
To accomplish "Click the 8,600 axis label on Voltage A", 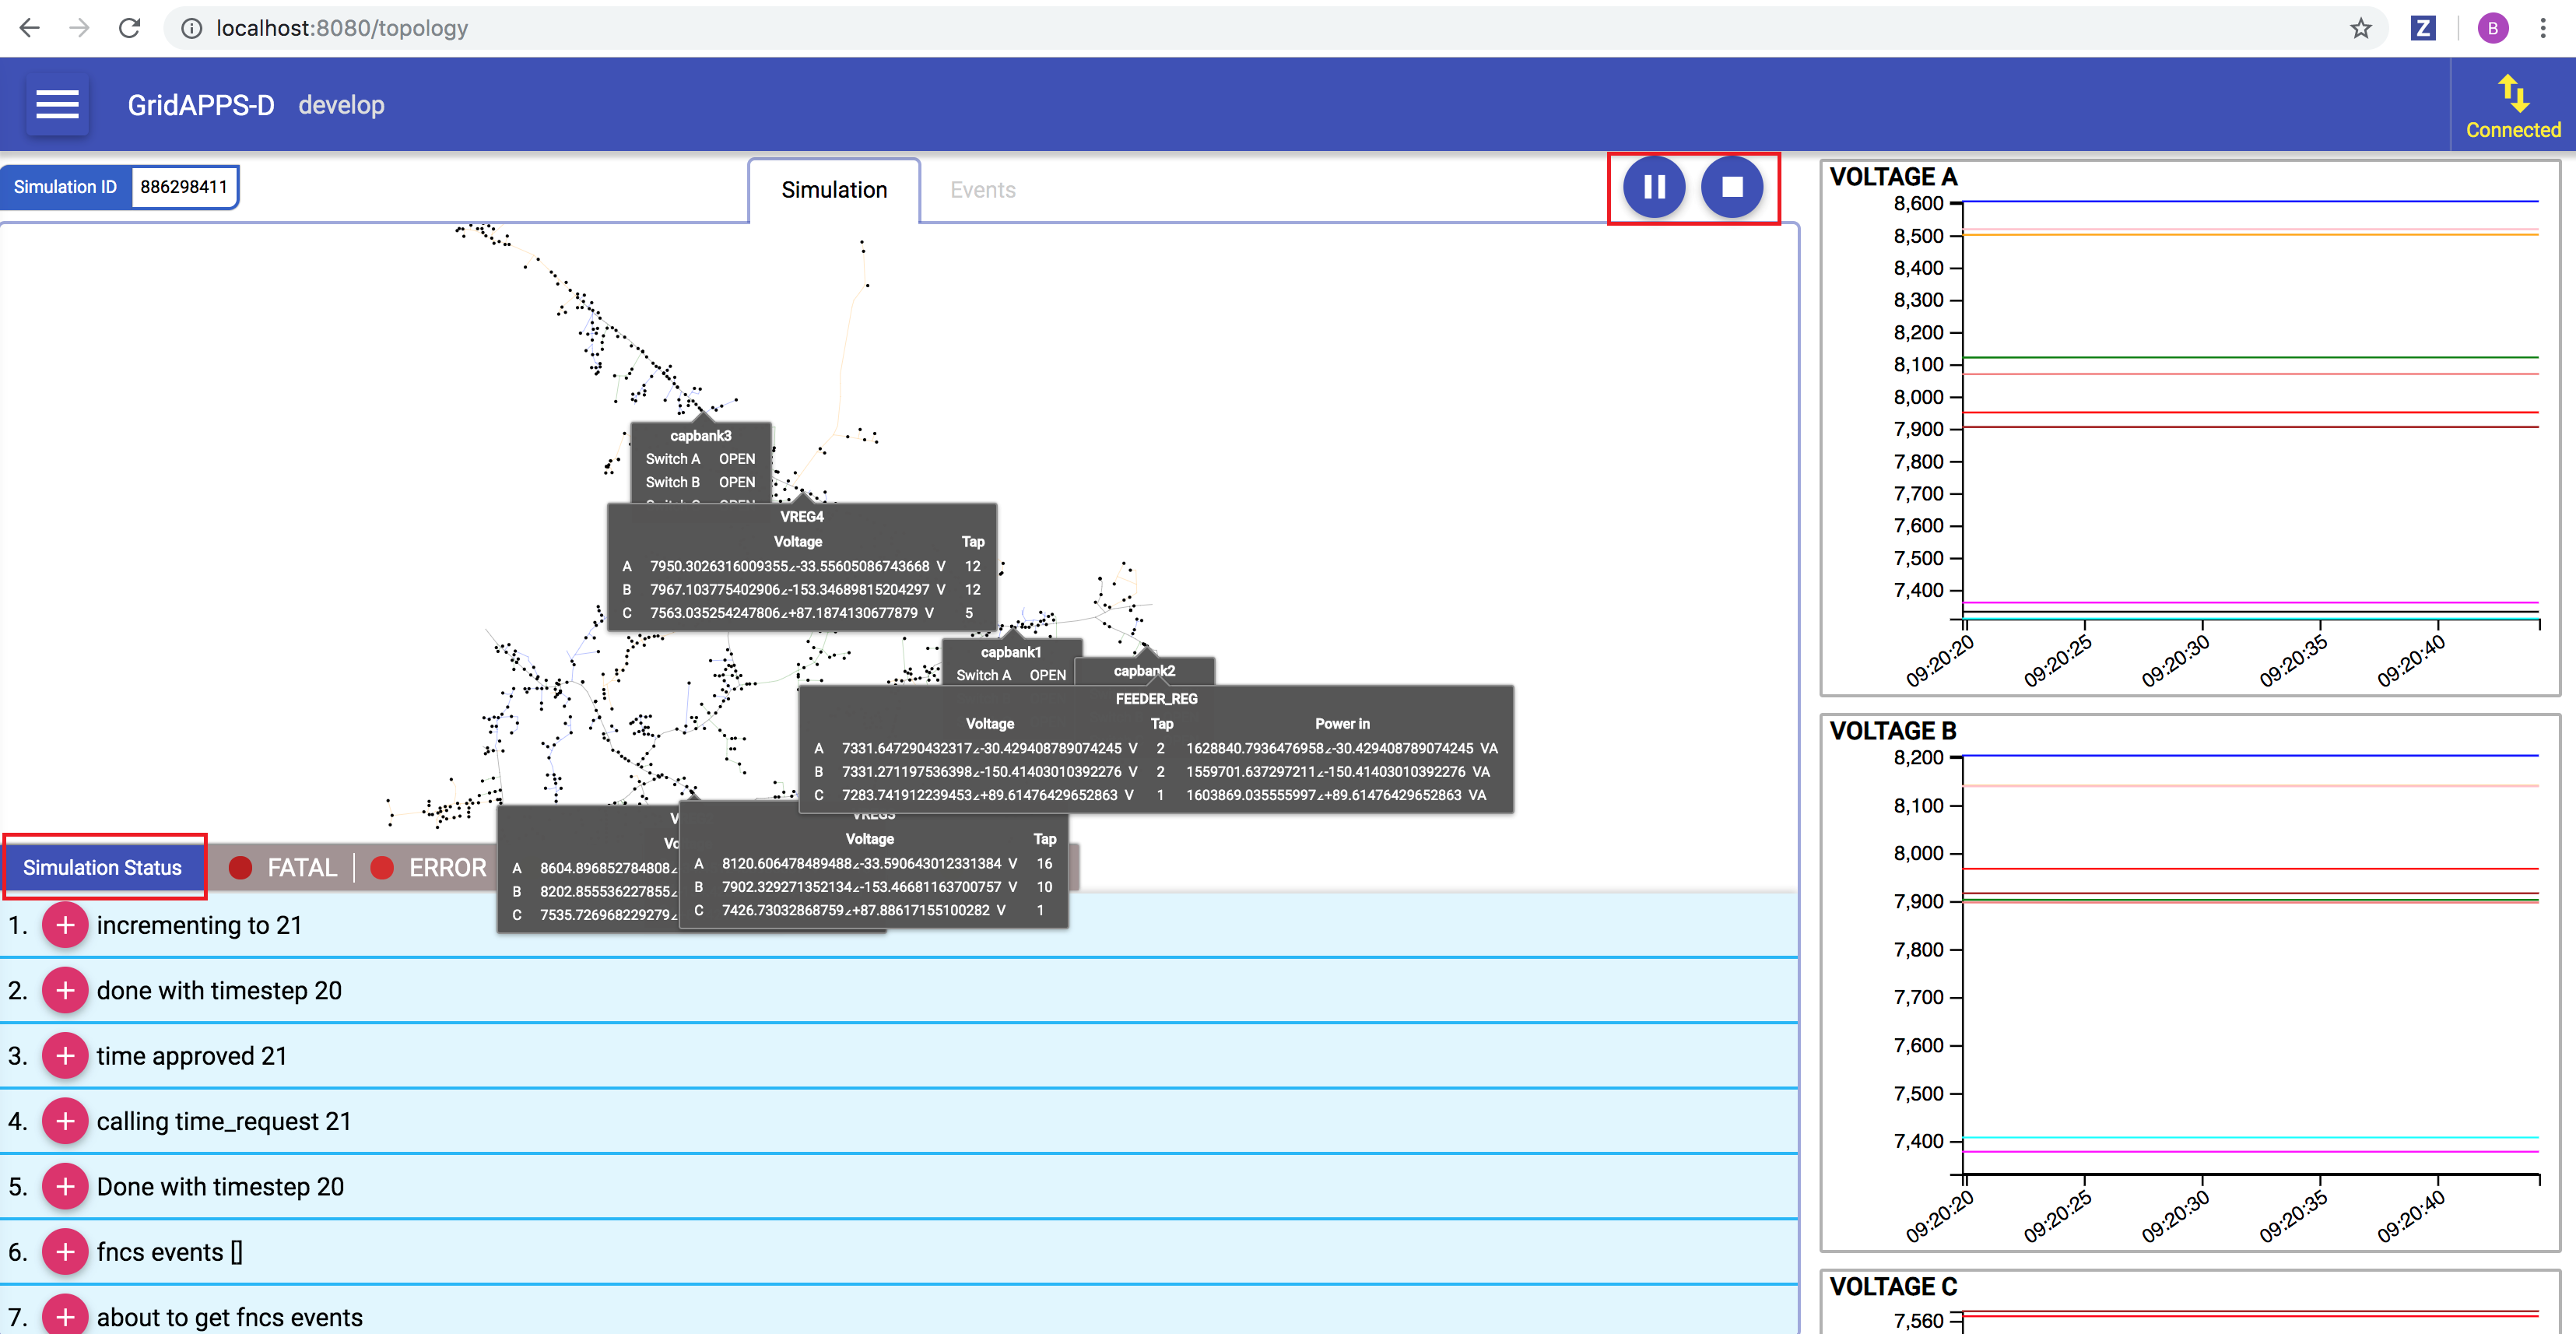I will (1918, 203).
